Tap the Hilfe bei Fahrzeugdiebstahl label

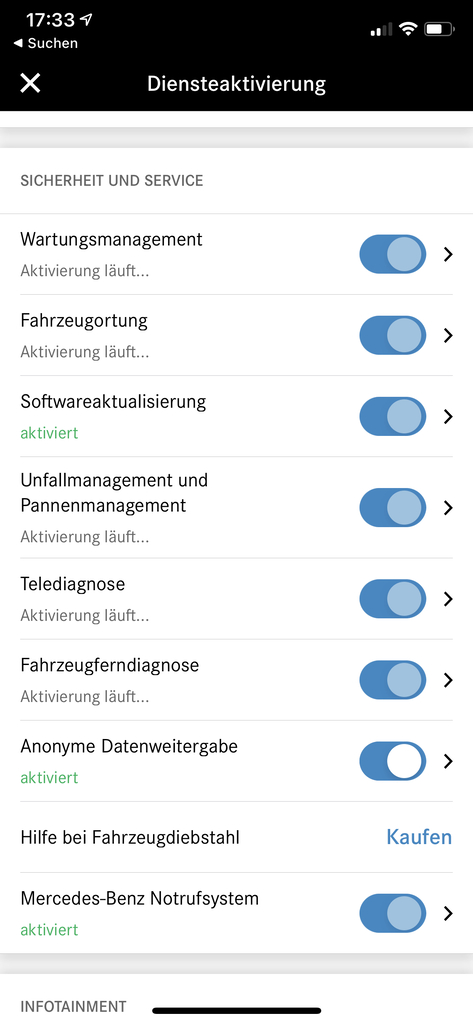pyautogui.click(x=130, y=837)
